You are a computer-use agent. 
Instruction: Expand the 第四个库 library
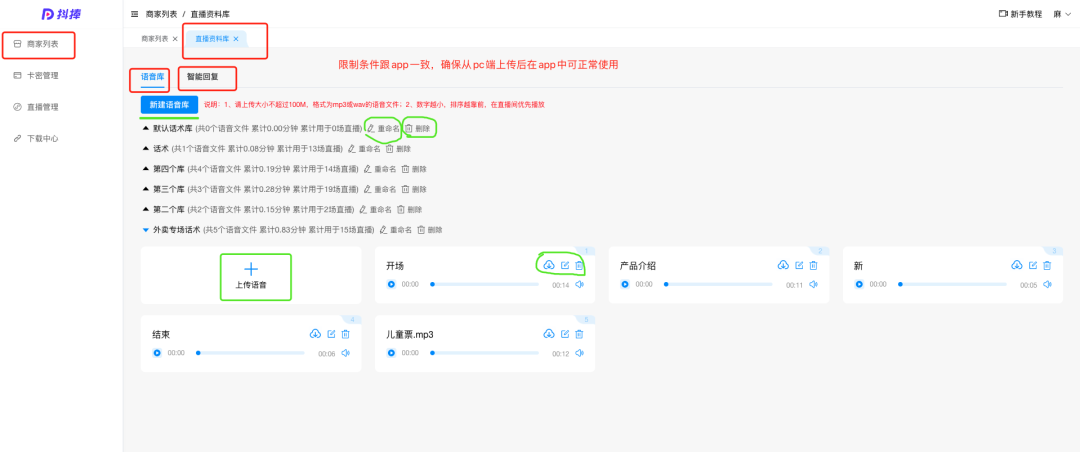point(145,169)
